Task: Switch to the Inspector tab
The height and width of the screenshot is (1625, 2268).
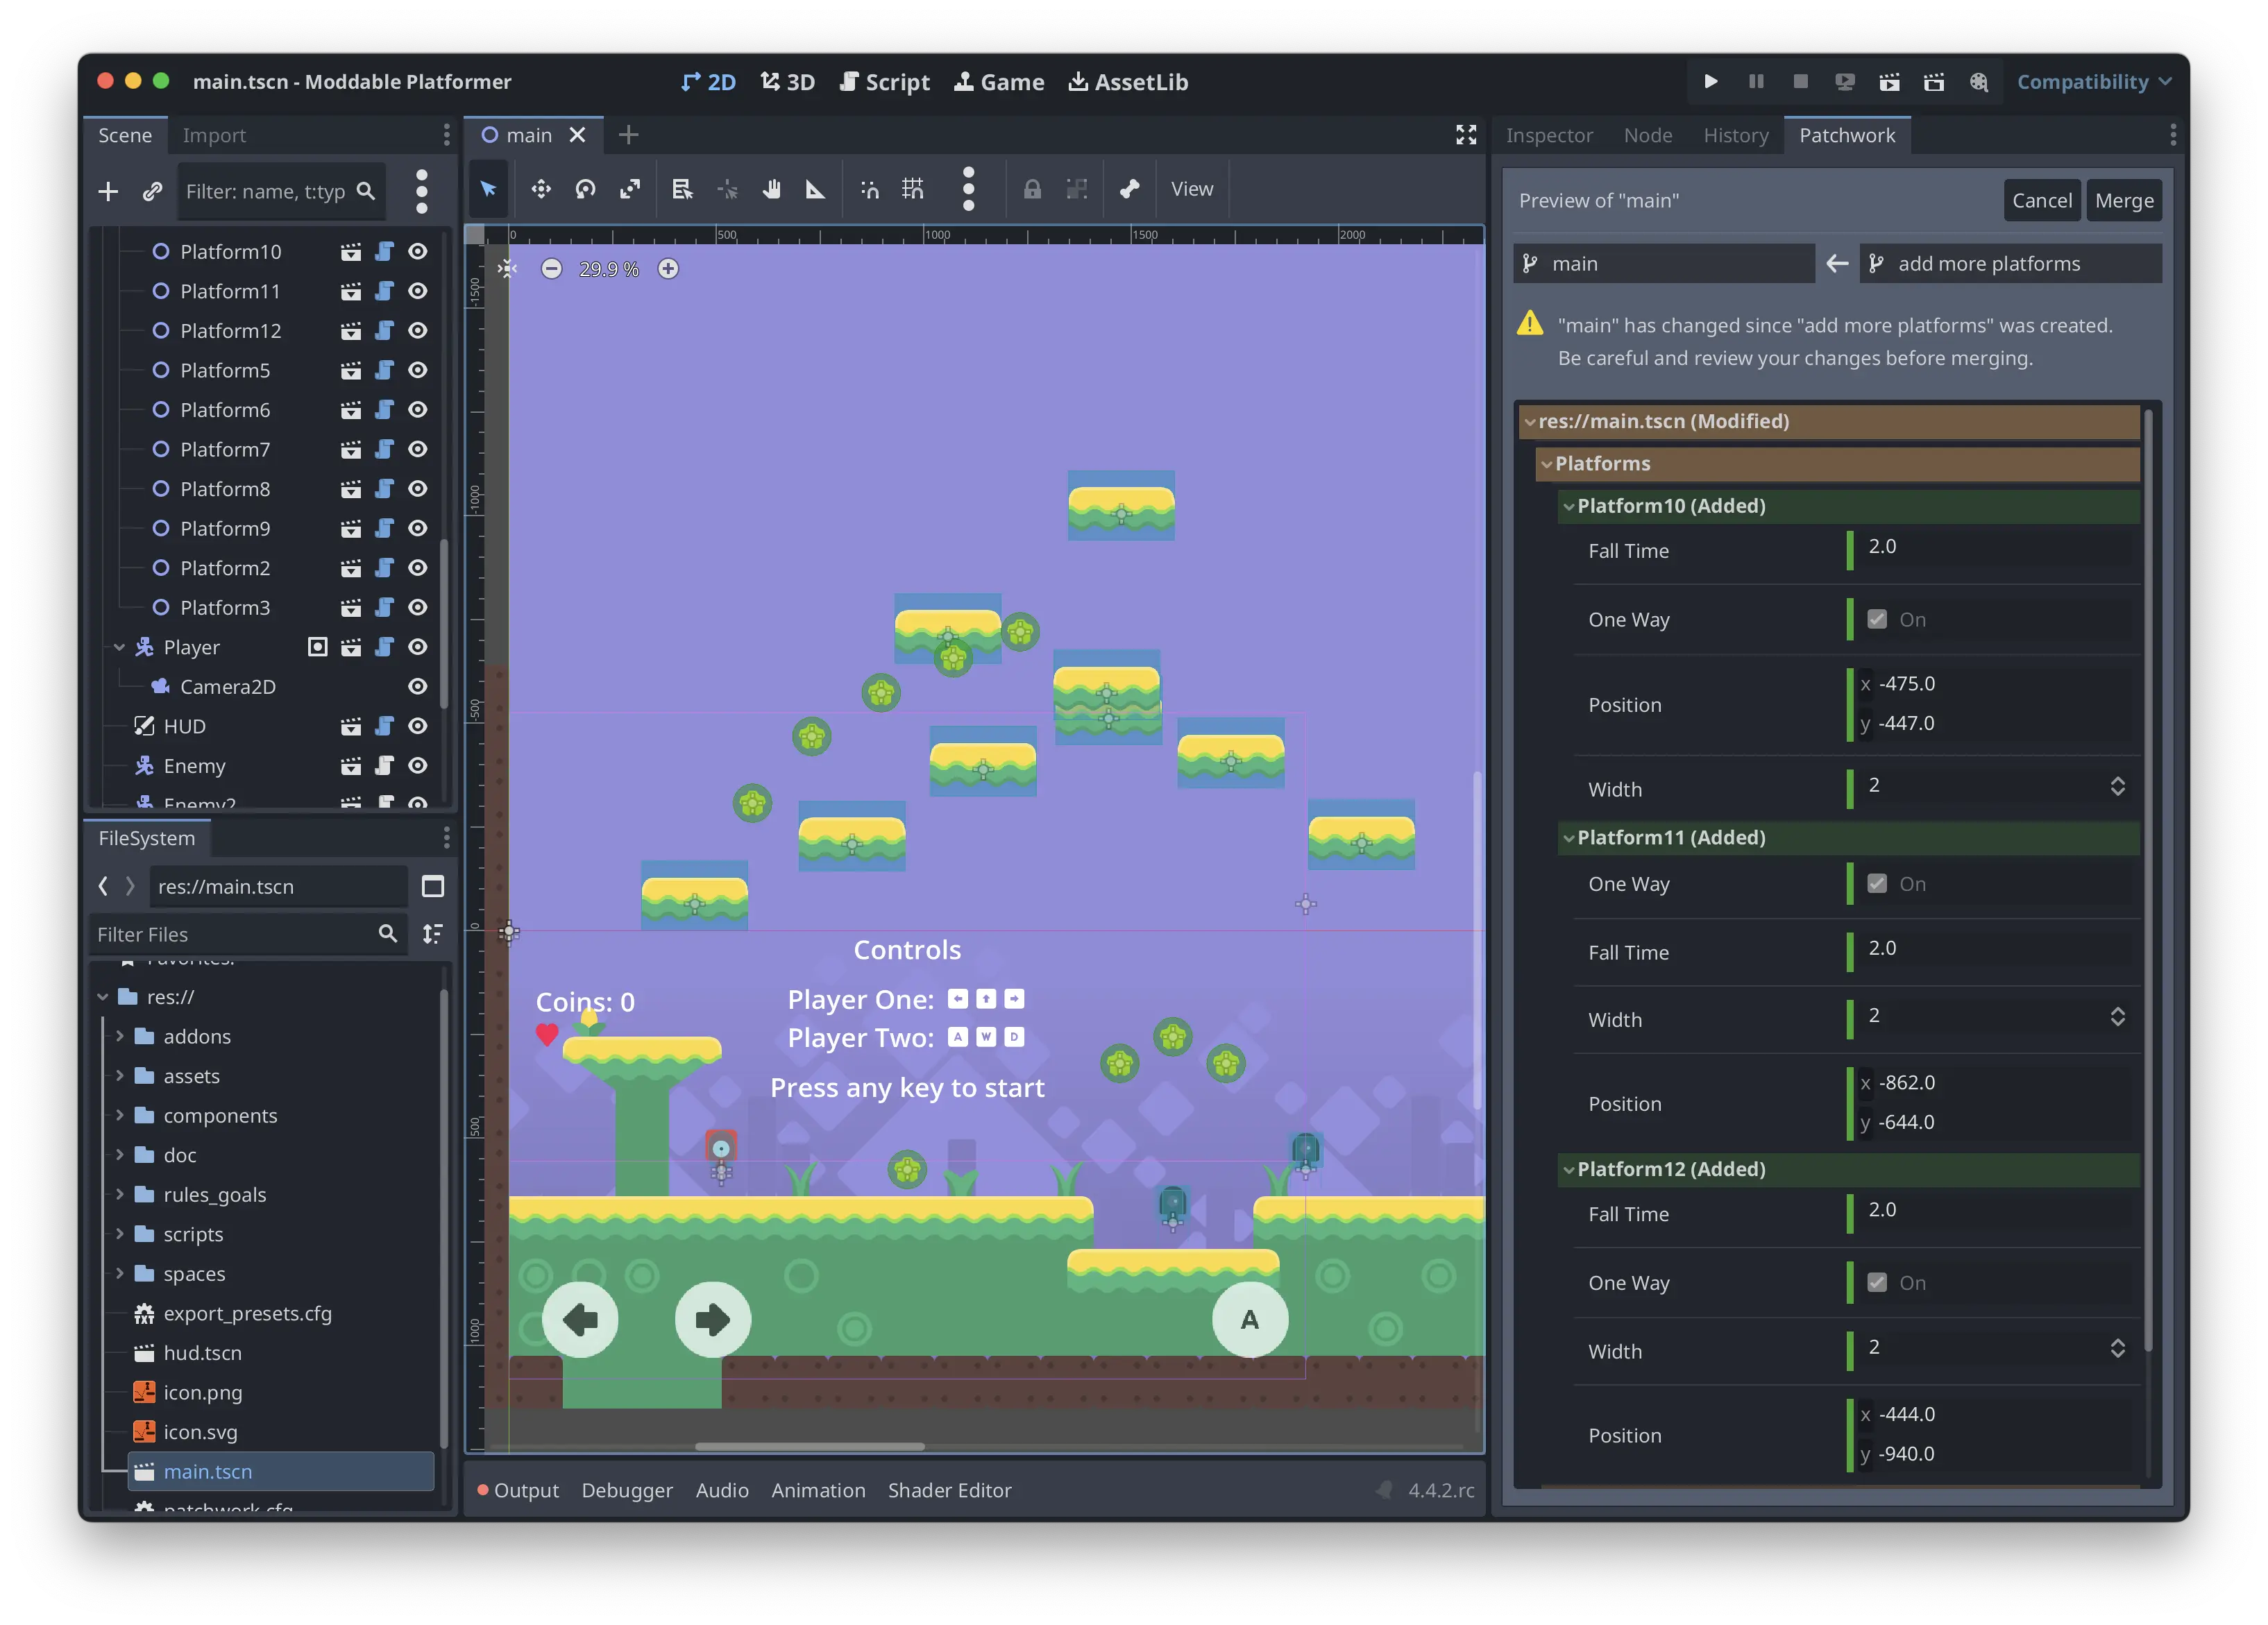Action: 1549,135
